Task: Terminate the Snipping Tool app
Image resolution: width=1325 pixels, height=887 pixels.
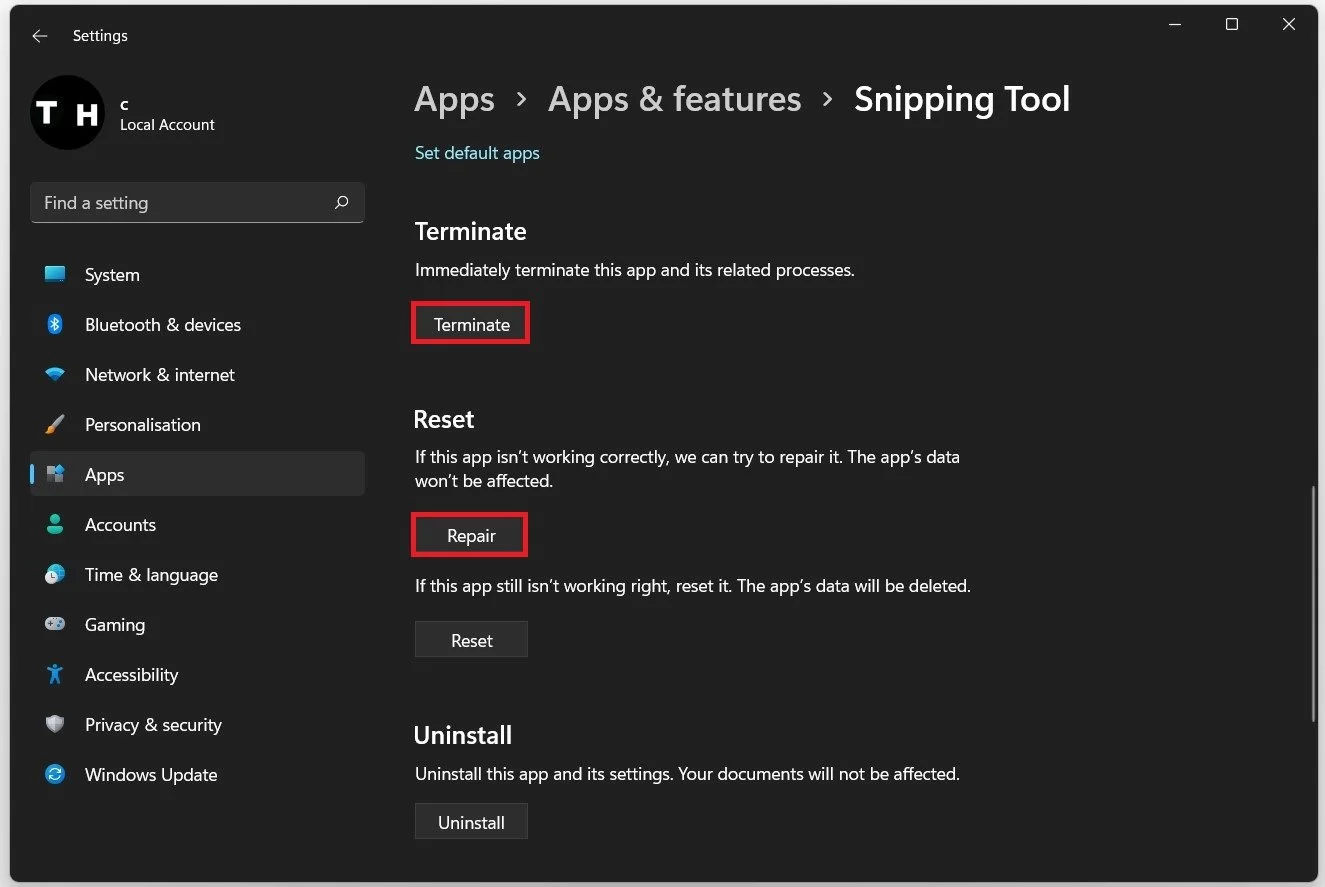Action: point(470,323)
